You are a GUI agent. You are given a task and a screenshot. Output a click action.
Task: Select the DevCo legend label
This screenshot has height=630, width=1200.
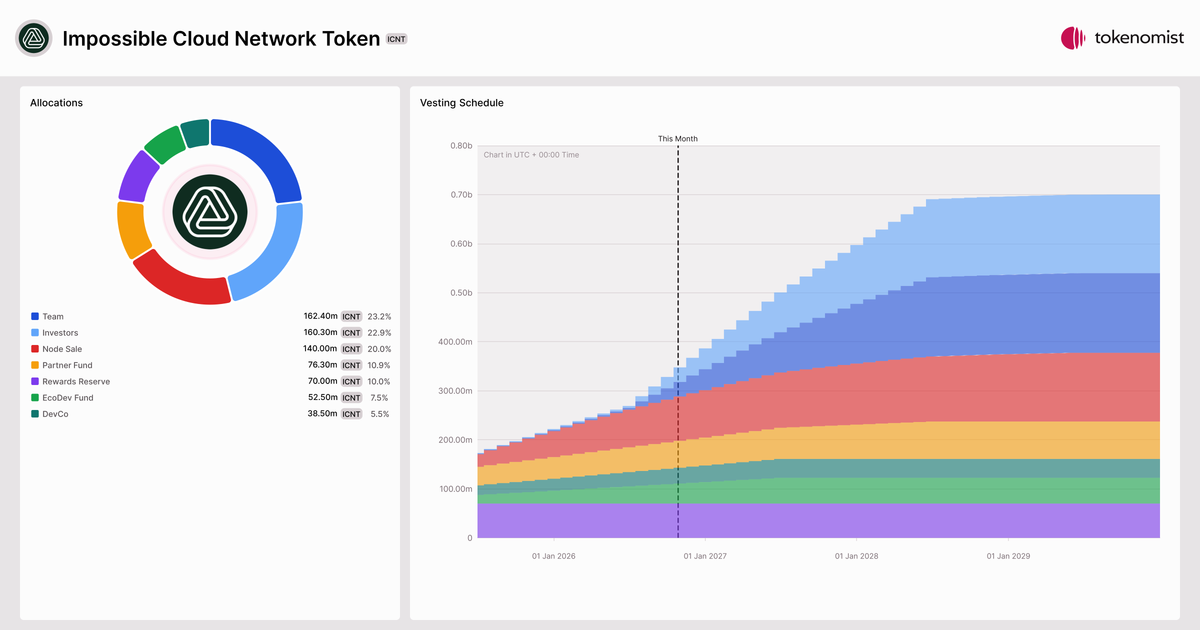click(x=55, y=414)
